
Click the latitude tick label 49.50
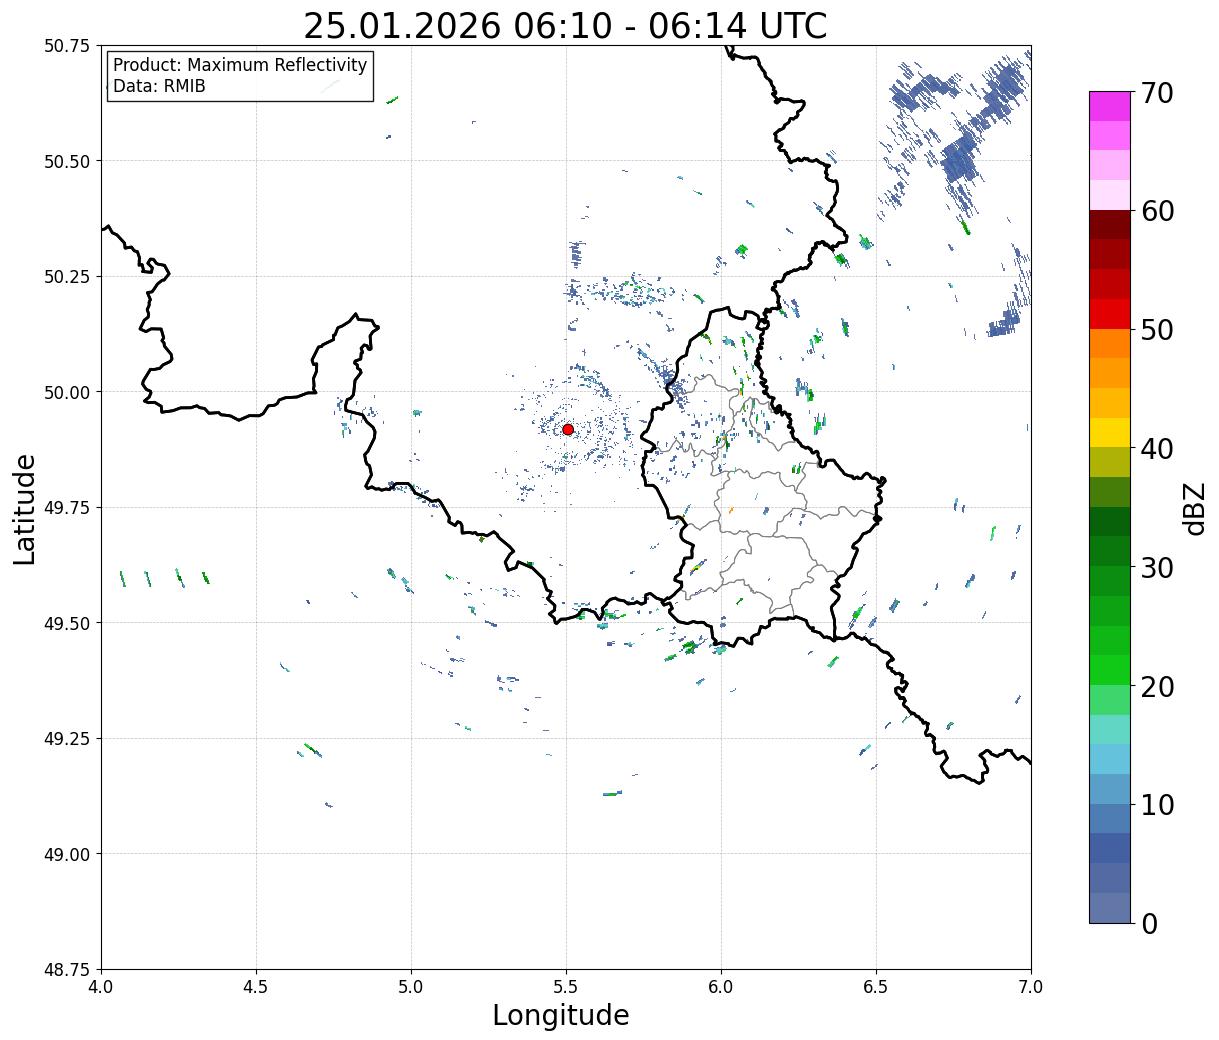pyautogui.click(x=66, y=623)
